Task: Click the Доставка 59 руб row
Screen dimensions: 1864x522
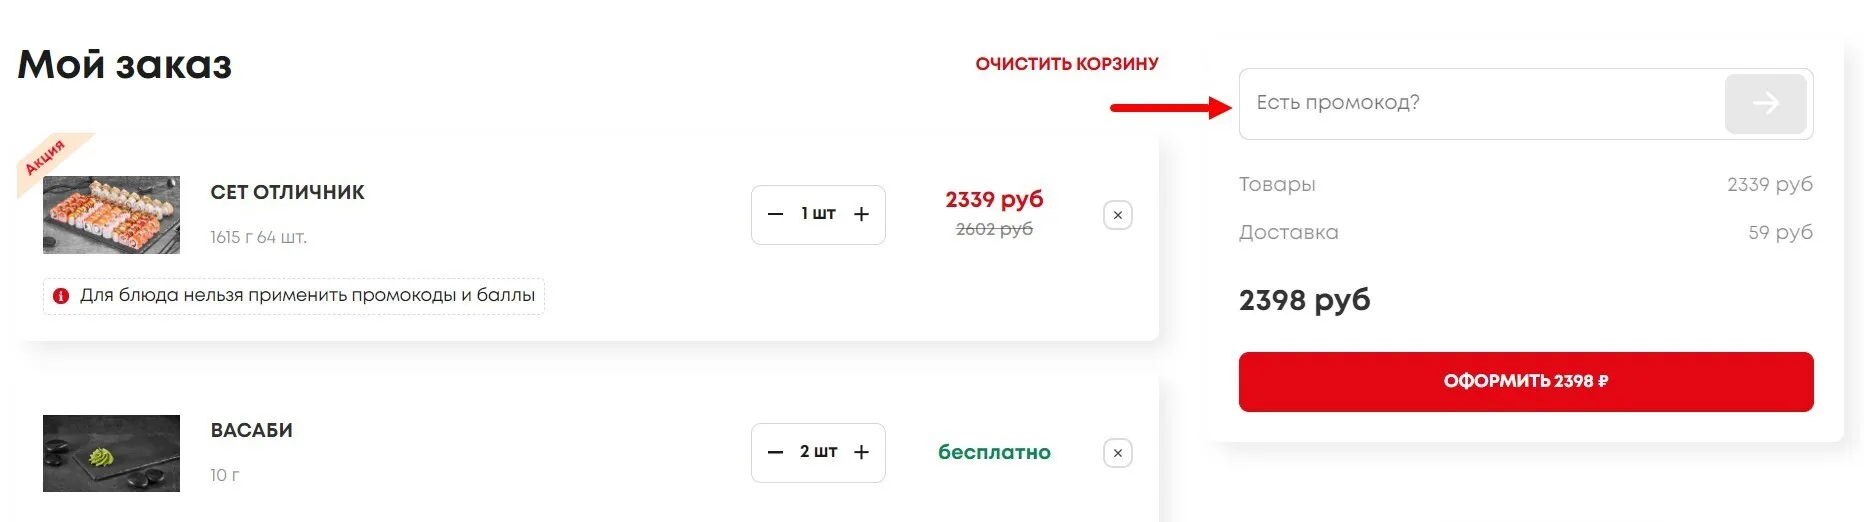Action: tap(1526, 232)
